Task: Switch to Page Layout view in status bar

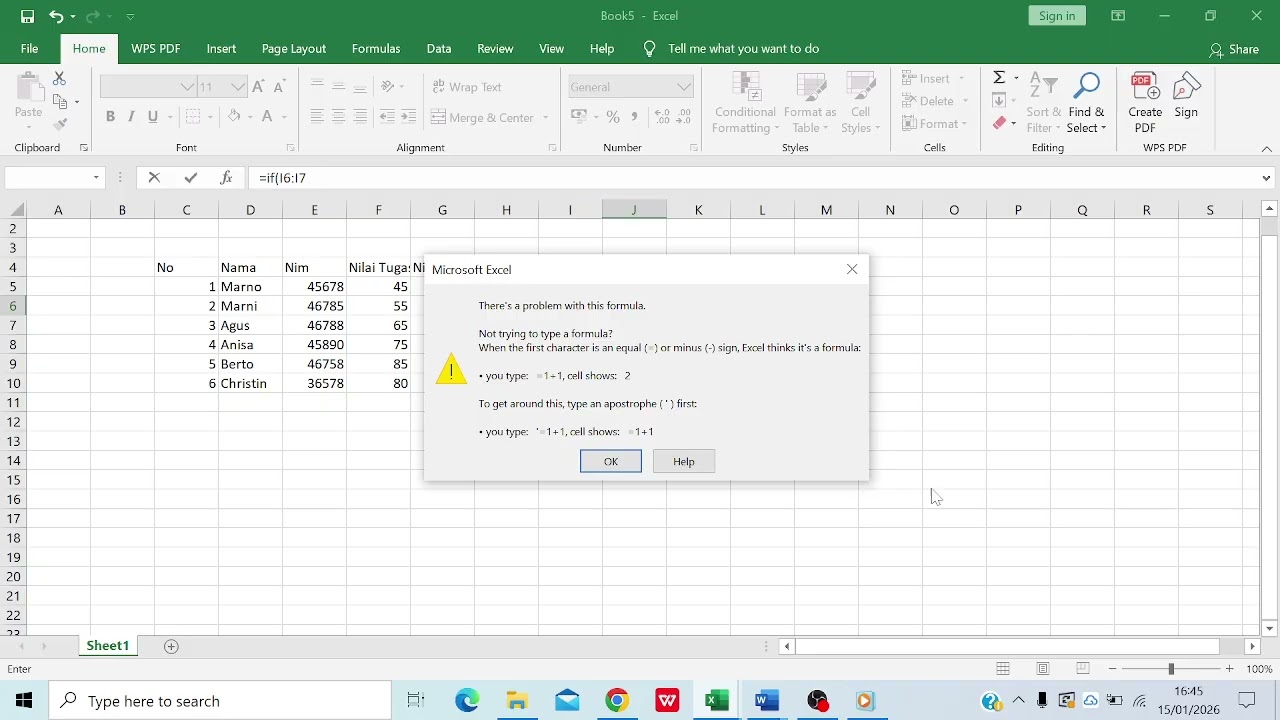Action: coord(1043,669)
